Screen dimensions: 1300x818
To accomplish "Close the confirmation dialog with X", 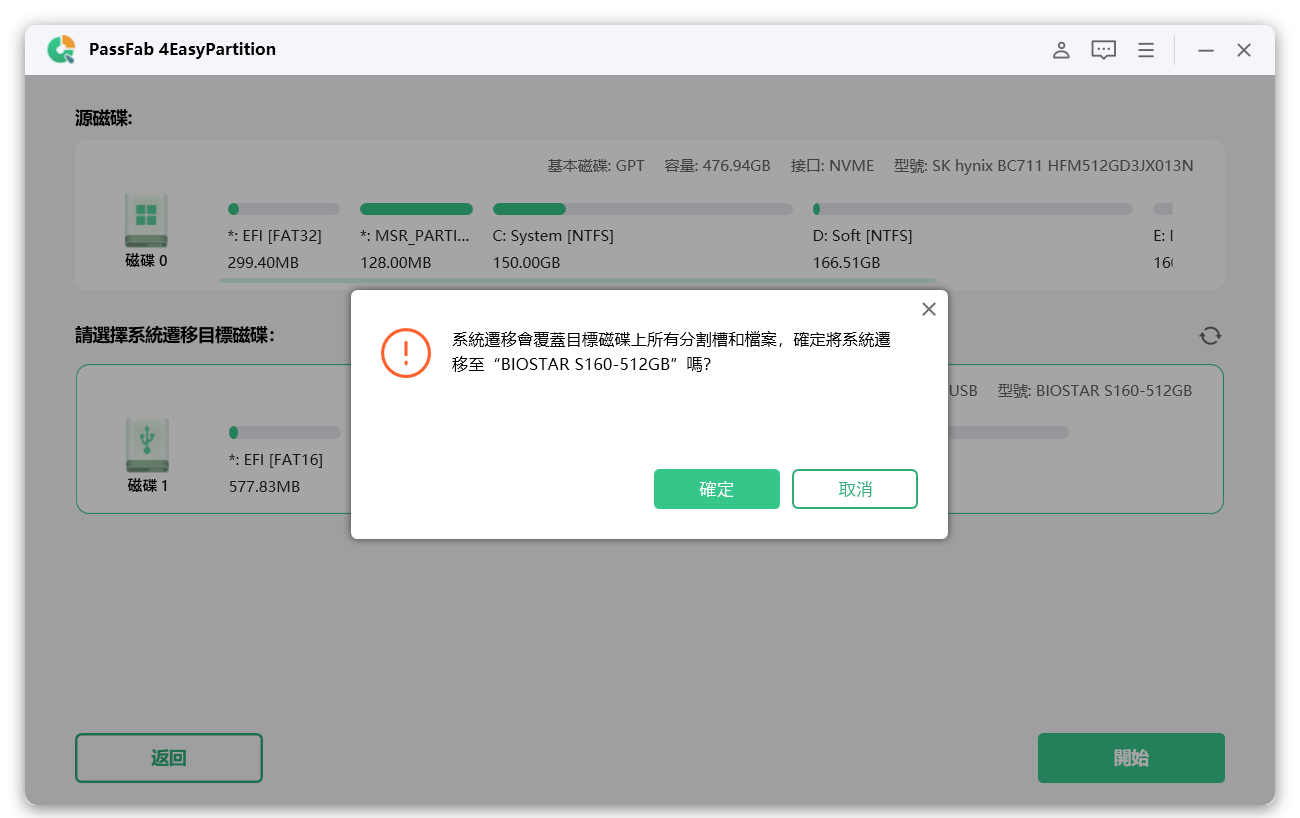I will (x=929, y=309).
